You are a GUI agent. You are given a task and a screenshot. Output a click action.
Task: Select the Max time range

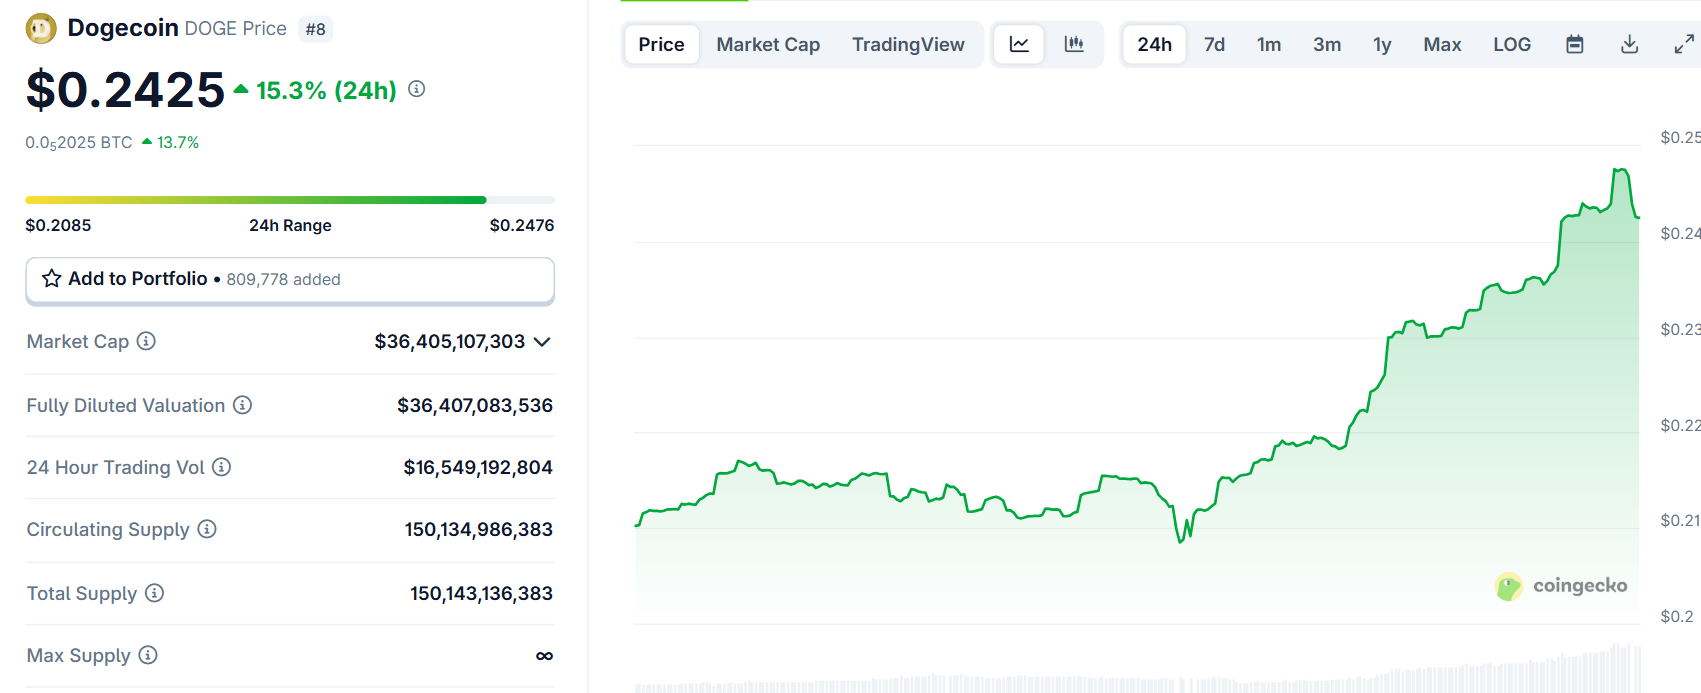point(1442,44)
